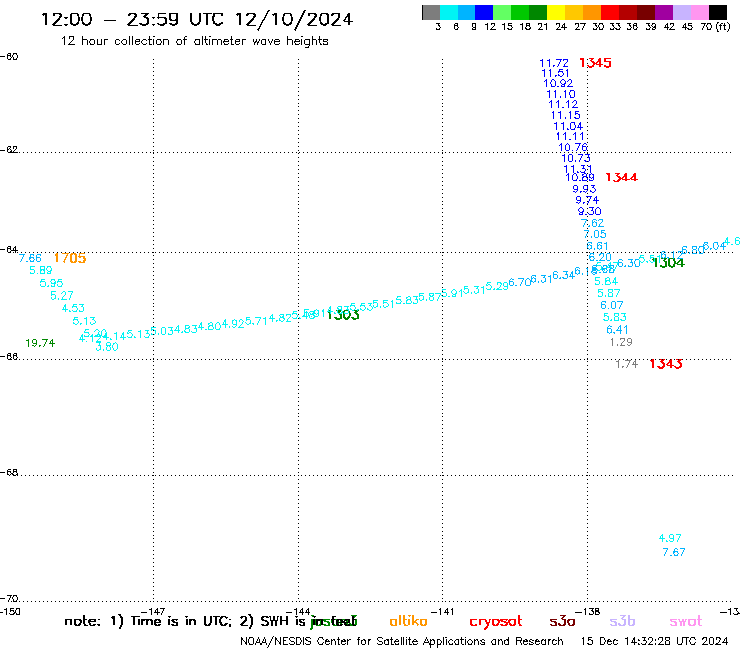Click the NOAA/NESDIS credit line

click(402, 641)
